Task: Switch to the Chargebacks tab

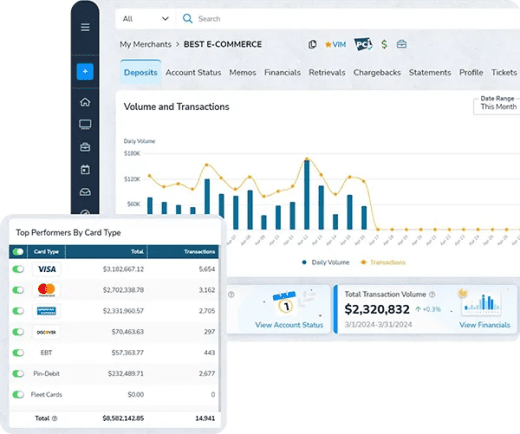Action: pyautogui.click(x=377, y=72)
